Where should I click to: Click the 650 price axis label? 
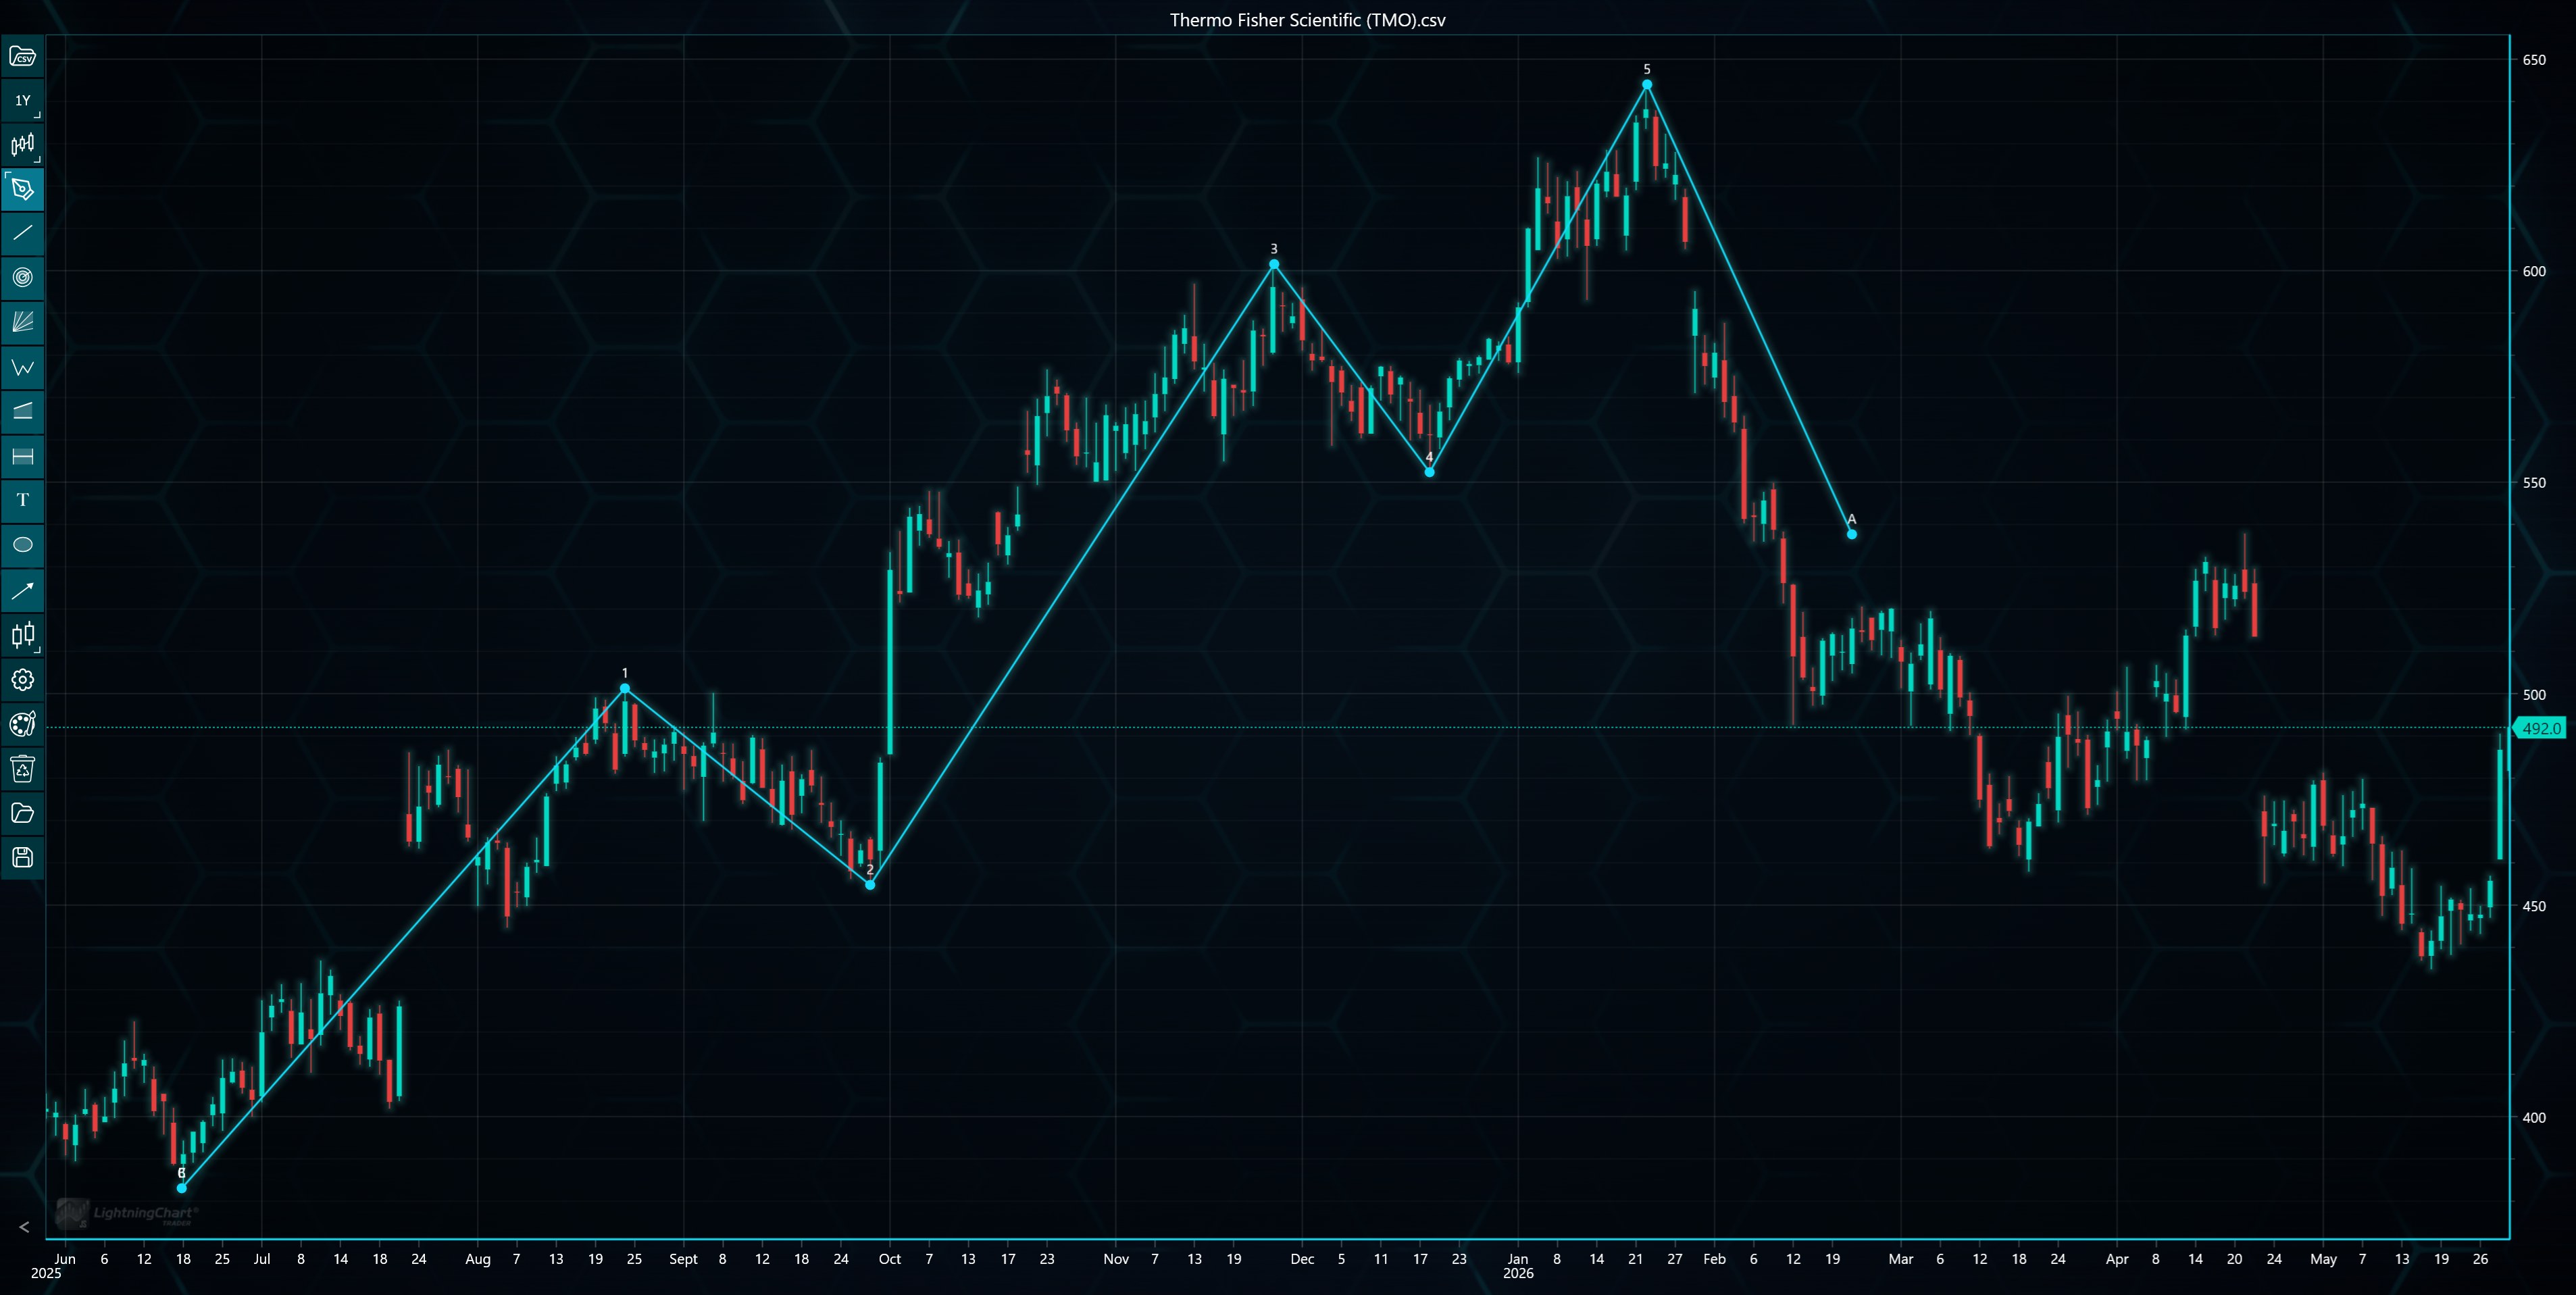pos(2534,60)
